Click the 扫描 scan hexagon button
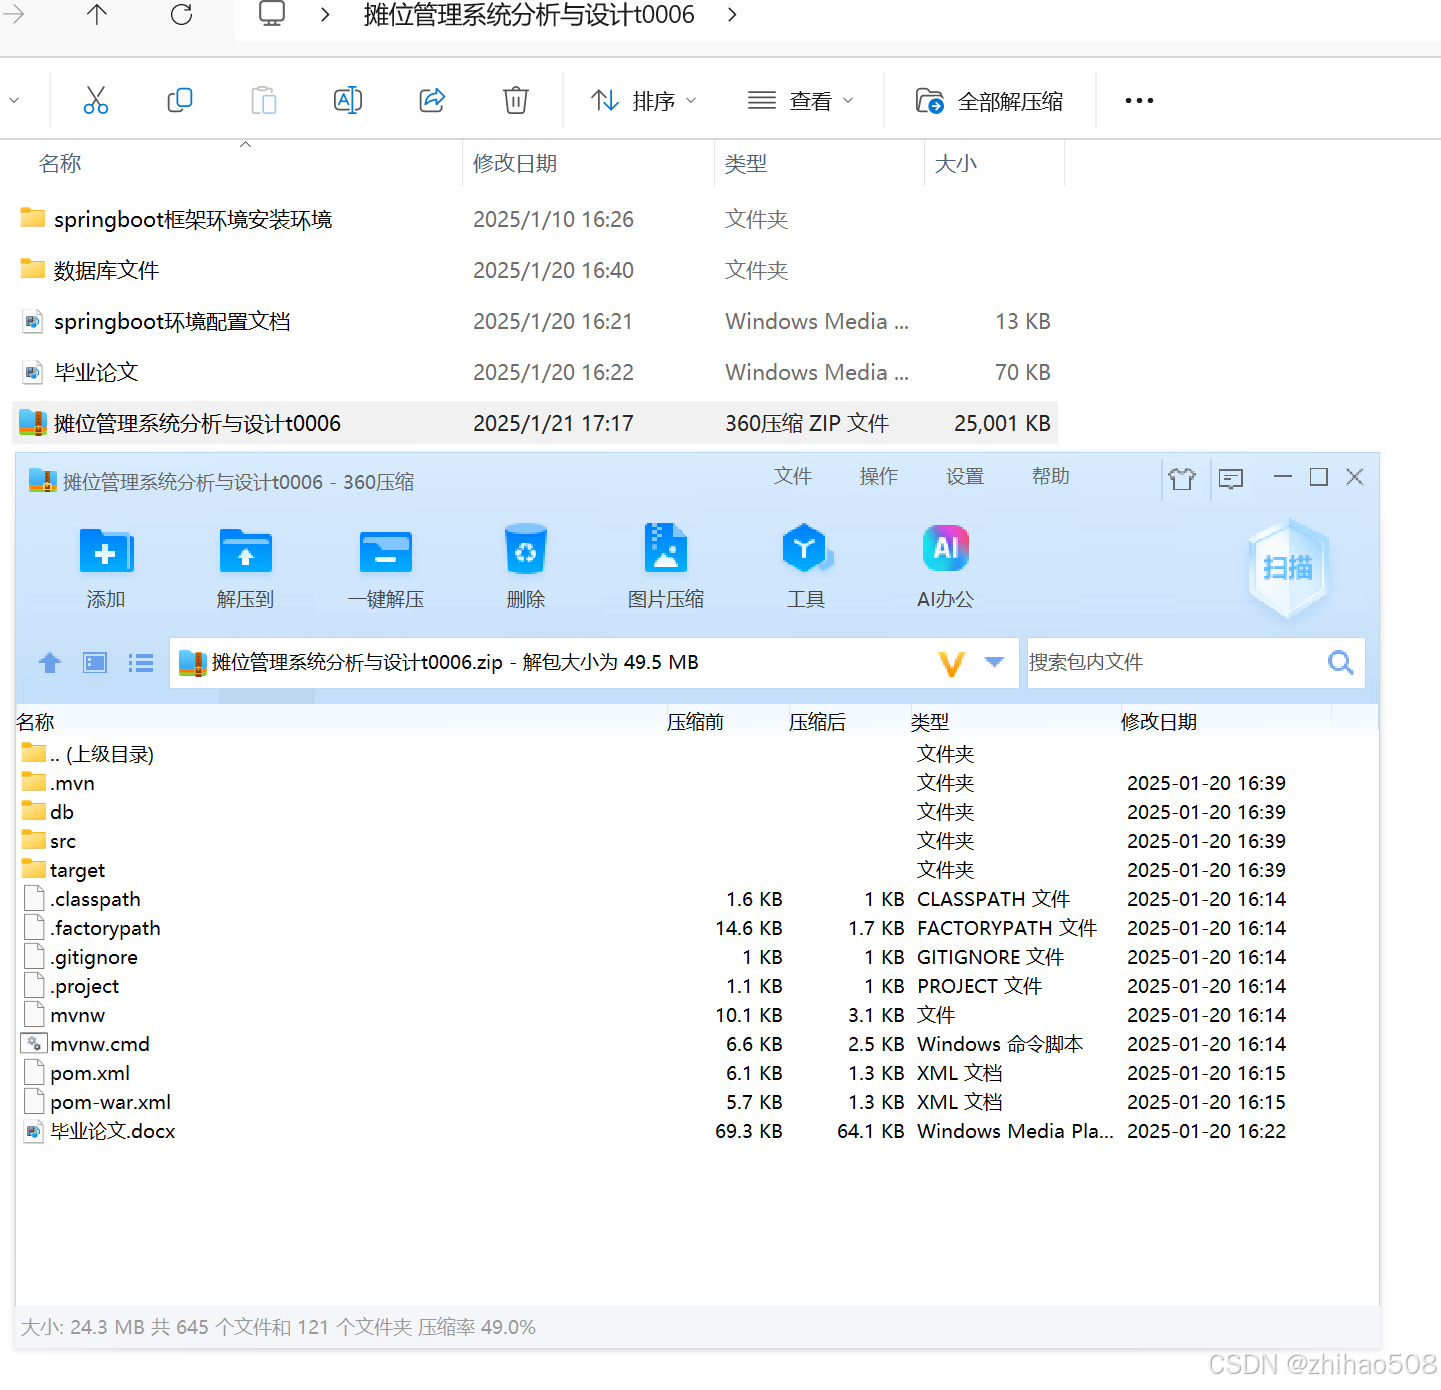 click(1289, 567)
